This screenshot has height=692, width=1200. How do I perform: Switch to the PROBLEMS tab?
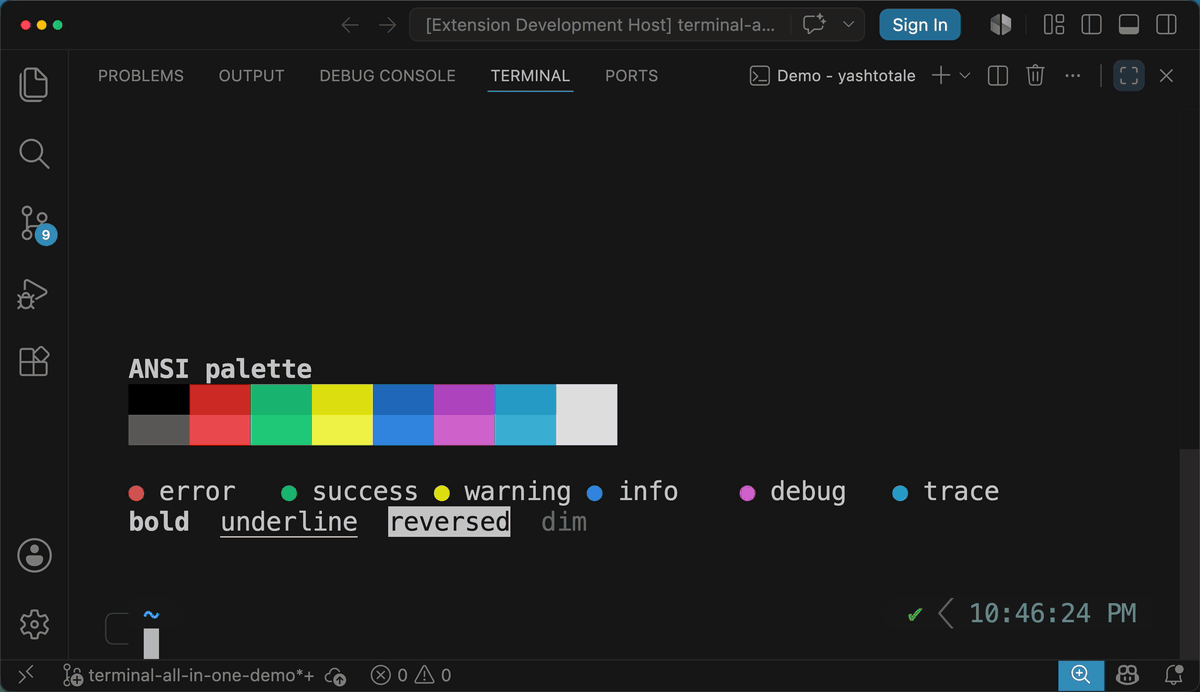(x=141, y=76)
